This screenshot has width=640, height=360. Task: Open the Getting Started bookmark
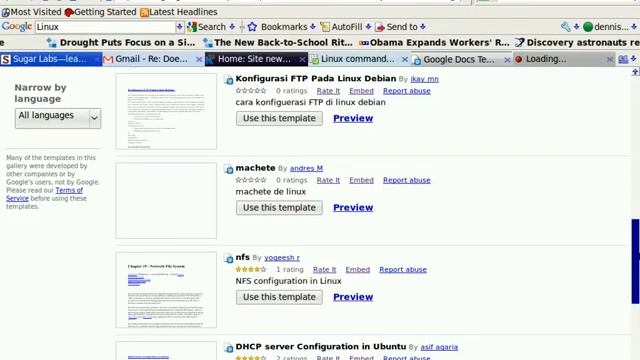[x=100, y=12]
